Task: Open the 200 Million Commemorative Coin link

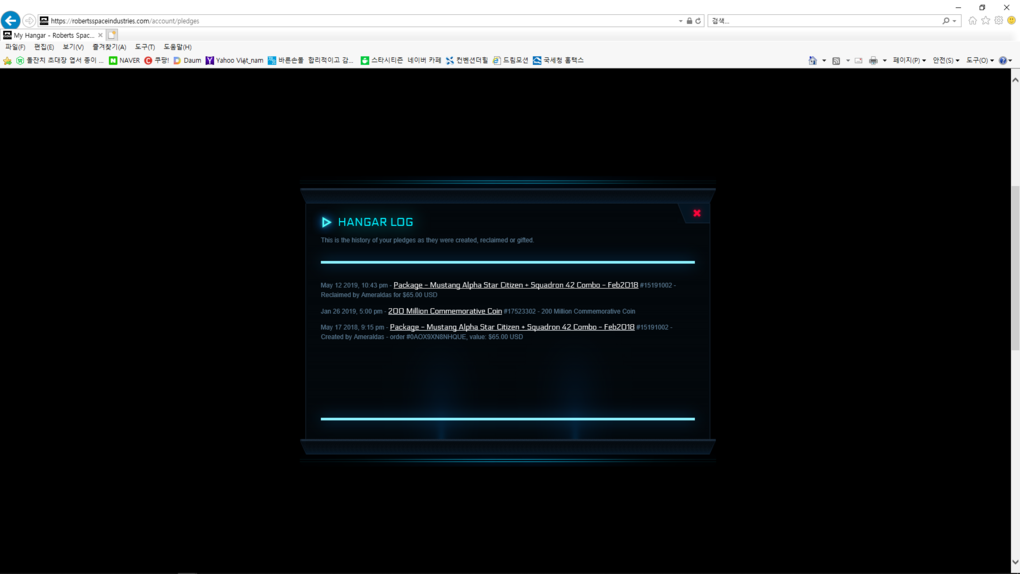Action: coord(445,311)
